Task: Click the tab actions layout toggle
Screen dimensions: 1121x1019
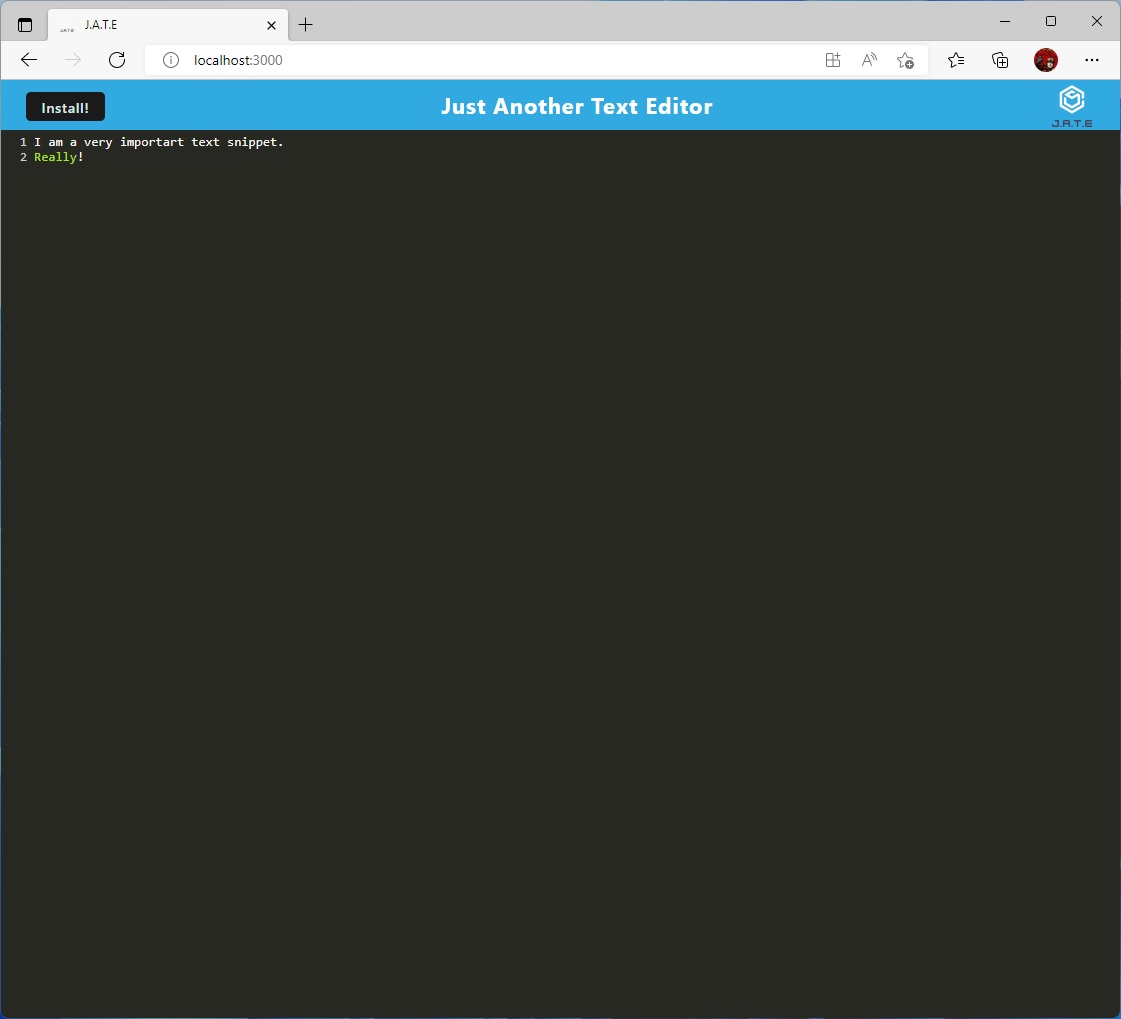Action: (x=24, y=23)
